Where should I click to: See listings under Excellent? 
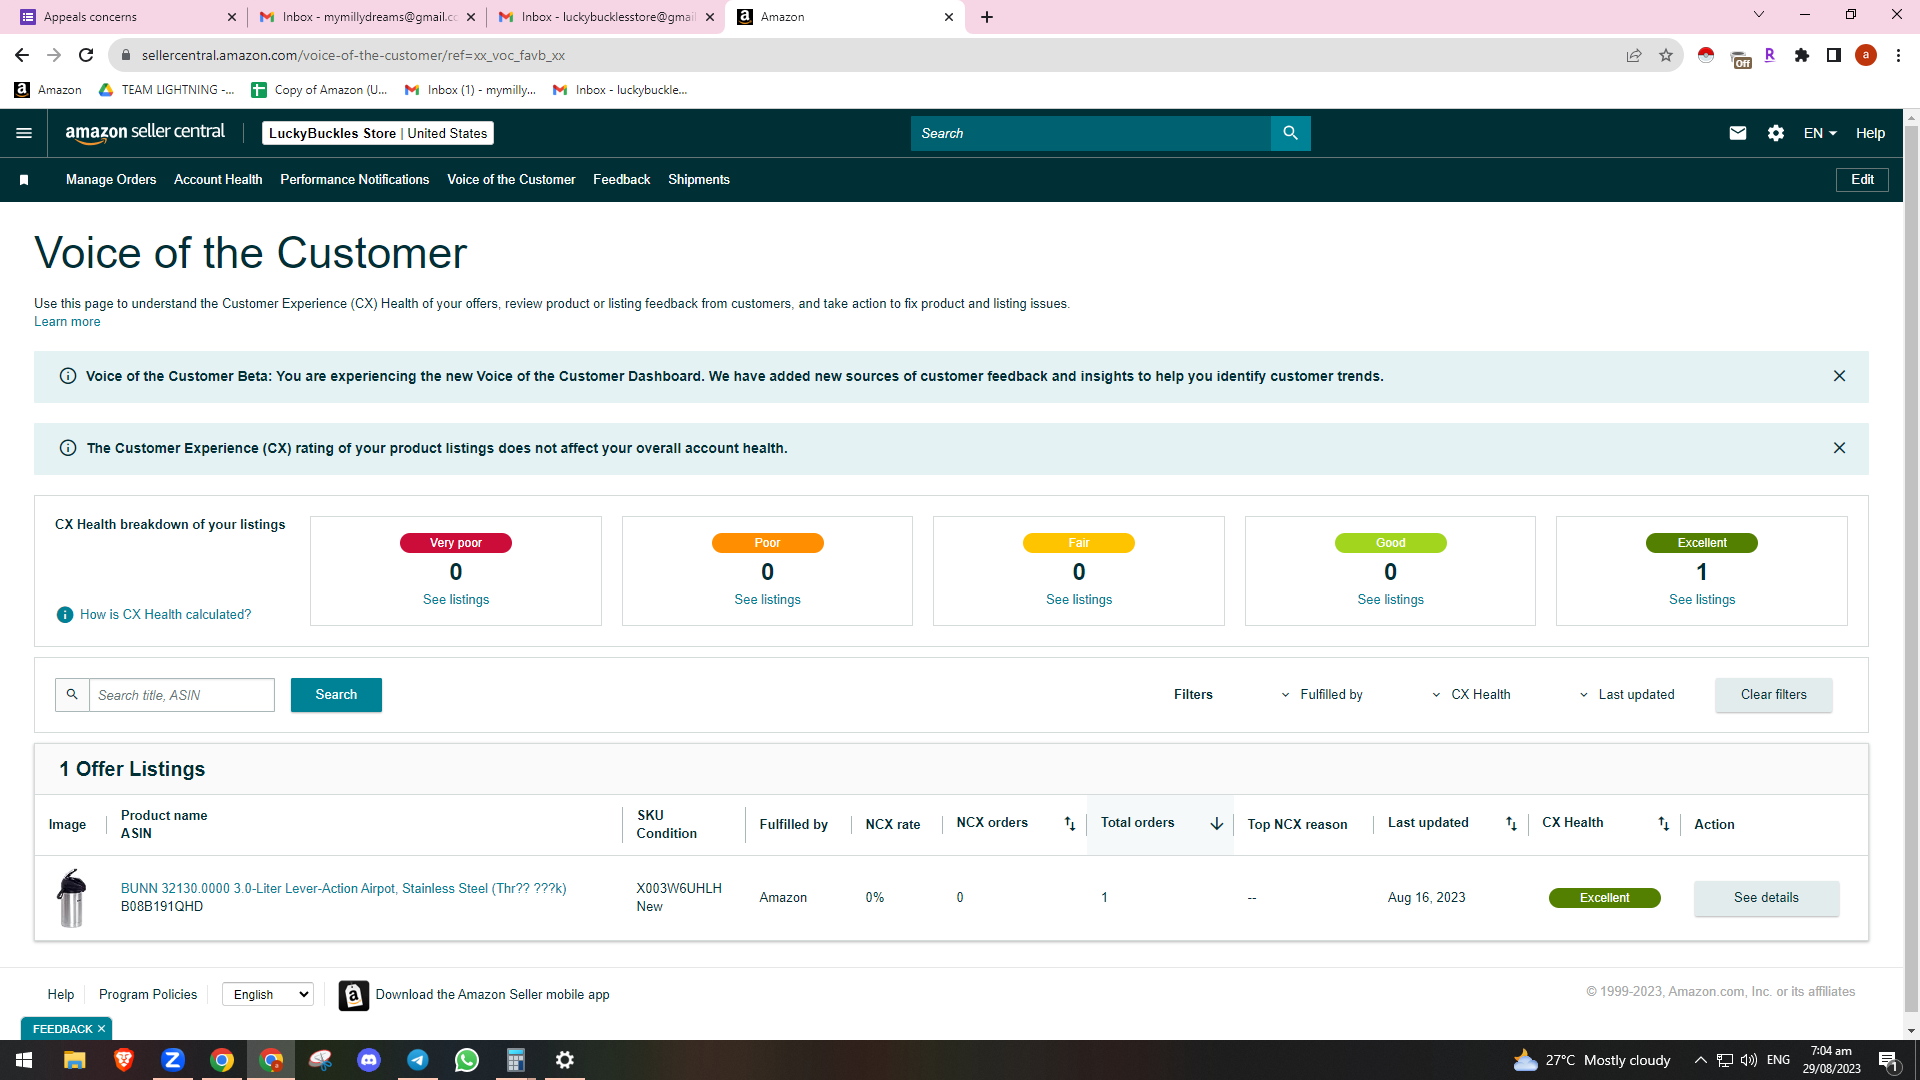(x=1702, y=600)
